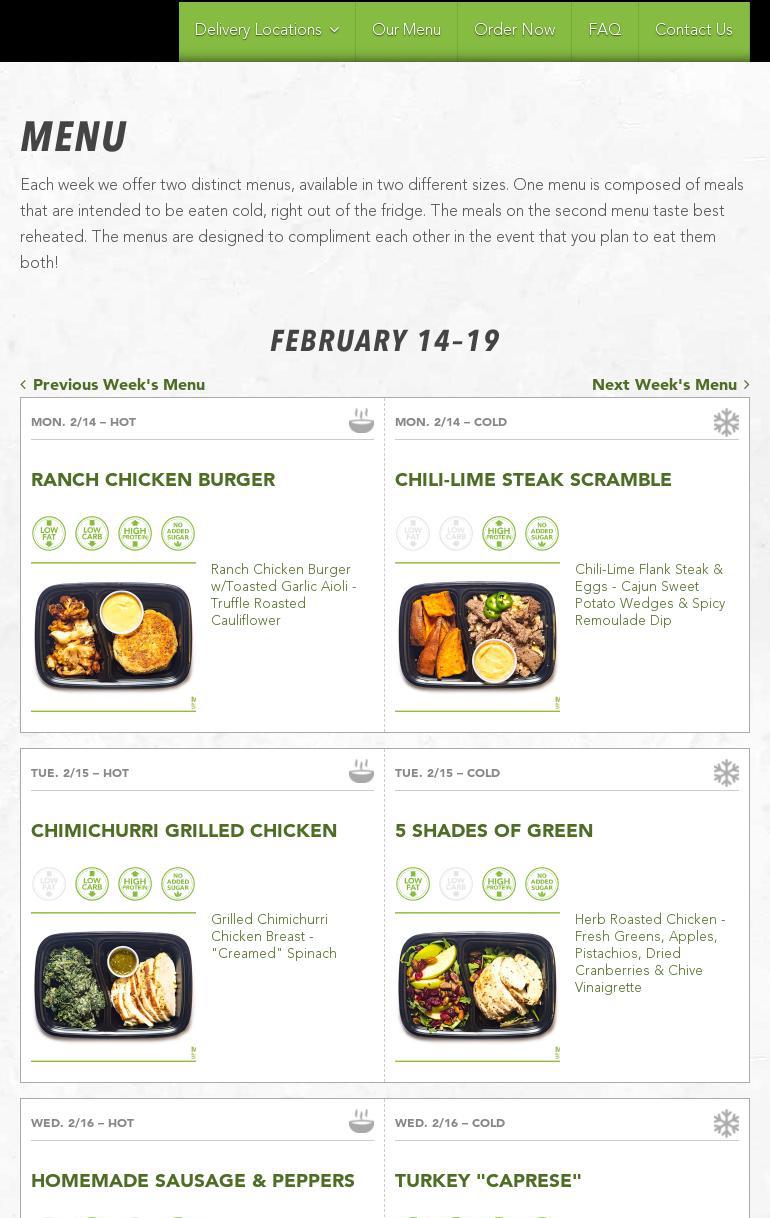Click Low Fat badge under 5 Shades of Green
This screenshot has height=1218, width=770.
tap(413, 884)
